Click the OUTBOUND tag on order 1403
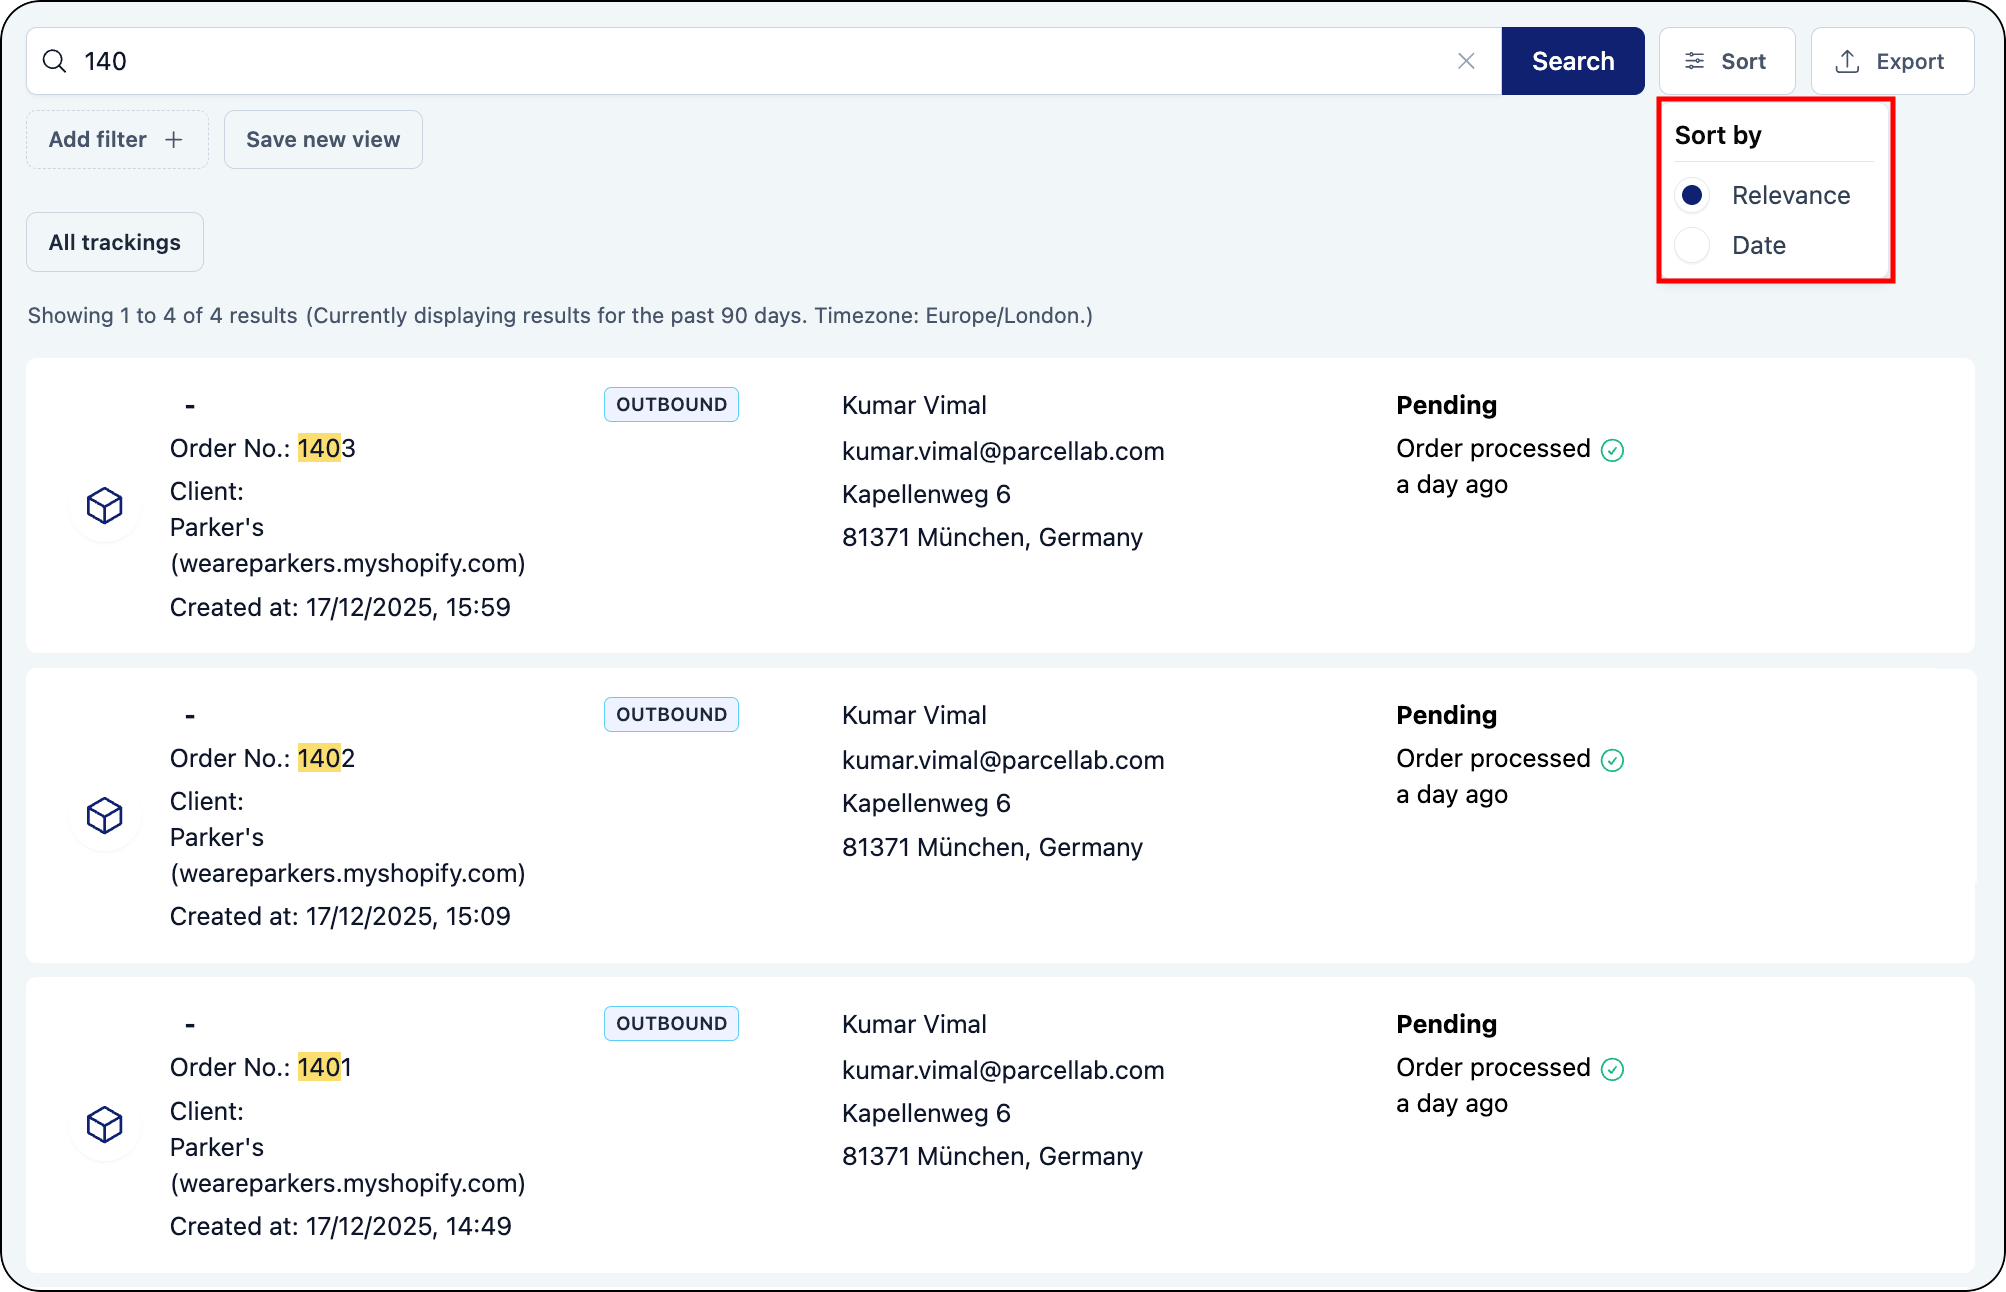This screenshot has height=1292, width=2006. tap(671, 404)
